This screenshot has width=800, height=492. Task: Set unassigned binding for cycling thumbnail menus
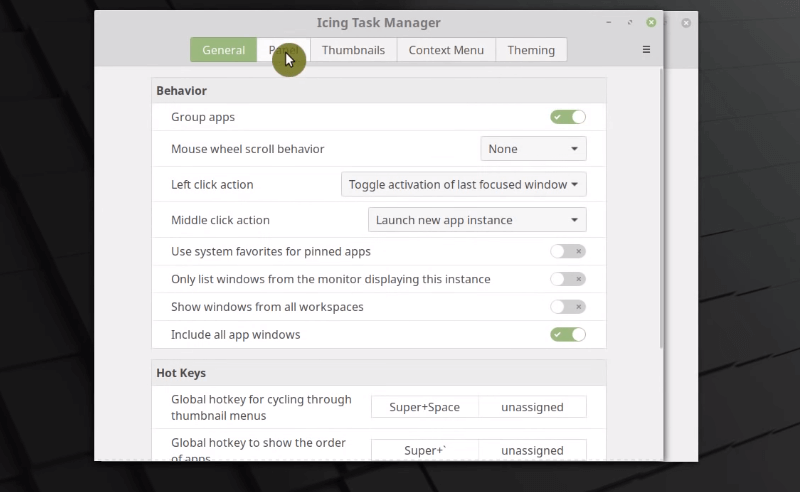click(x=532, y=407)
